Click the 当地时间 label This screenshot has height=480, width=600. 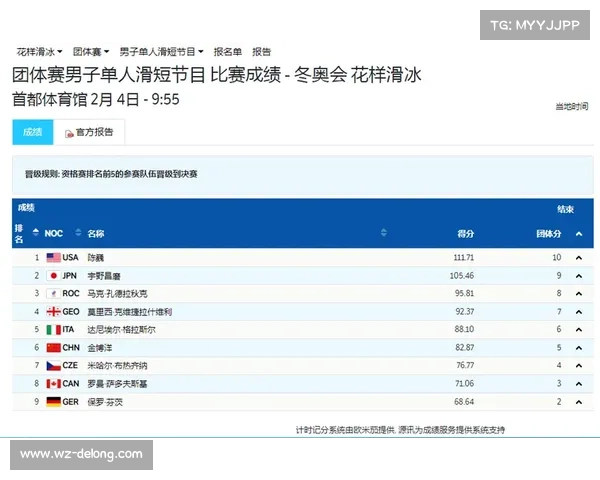[572, 106]
